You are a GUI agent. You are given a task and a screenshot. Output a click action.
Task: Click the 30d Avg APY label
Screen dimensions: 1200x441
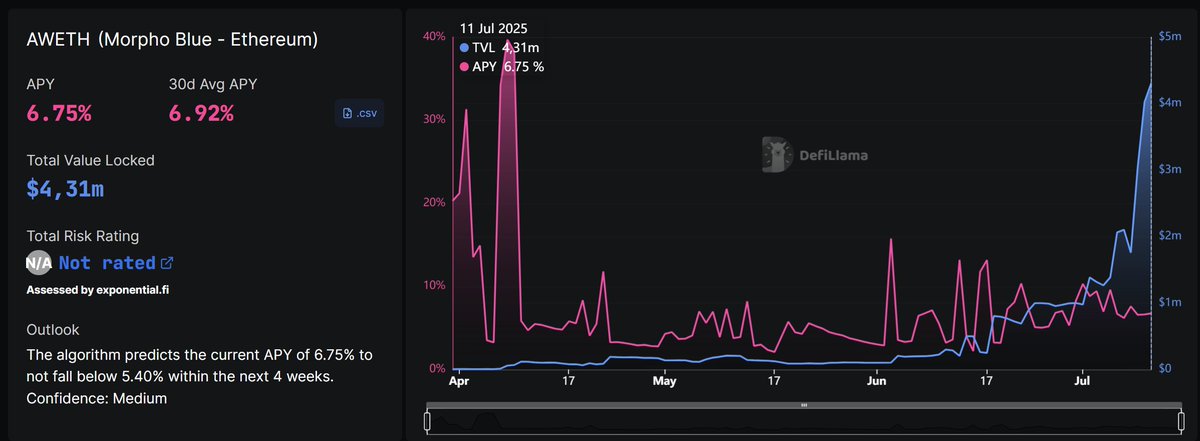click(x=215, y=83)
